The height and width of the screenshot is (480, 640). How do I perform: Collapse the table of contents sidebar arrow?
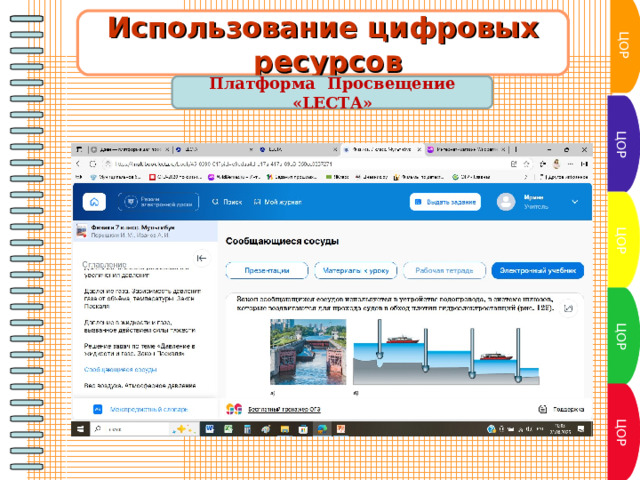point(202,258)
